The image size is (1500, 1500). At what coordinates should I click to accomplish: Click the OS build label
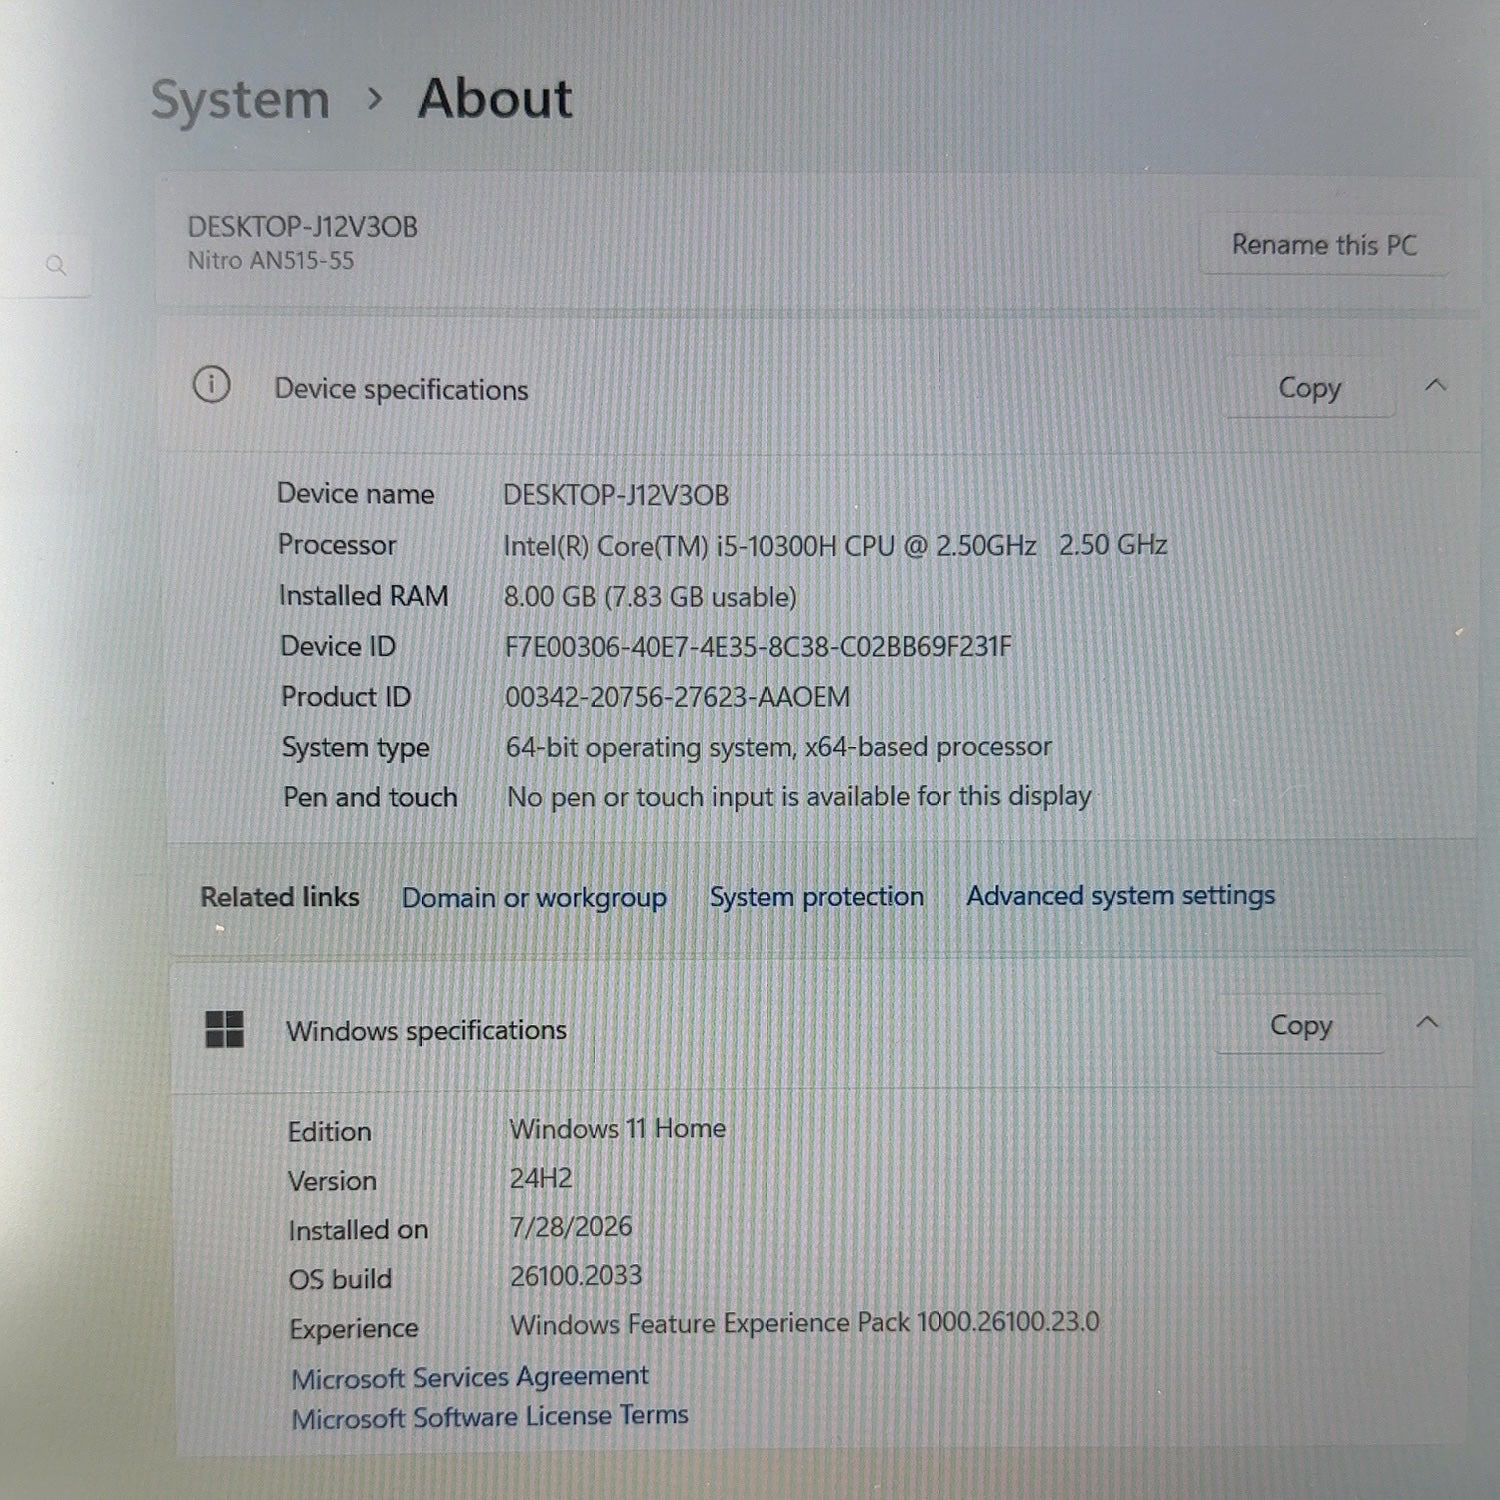pyautogui.click(x=340, y=1279)
